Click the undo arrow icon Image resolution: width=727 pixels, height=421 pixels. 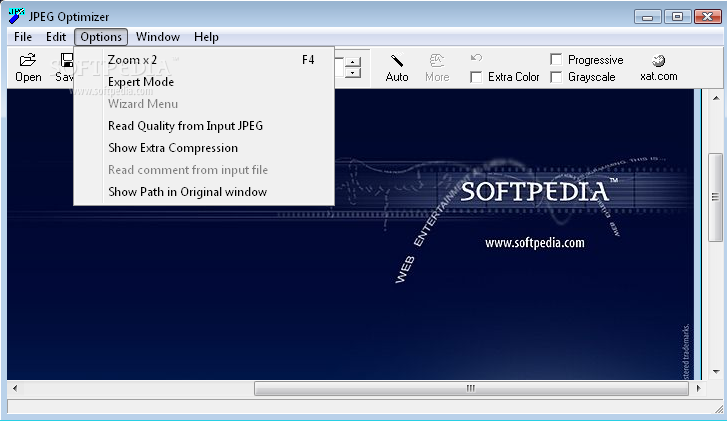coord(476,58)
